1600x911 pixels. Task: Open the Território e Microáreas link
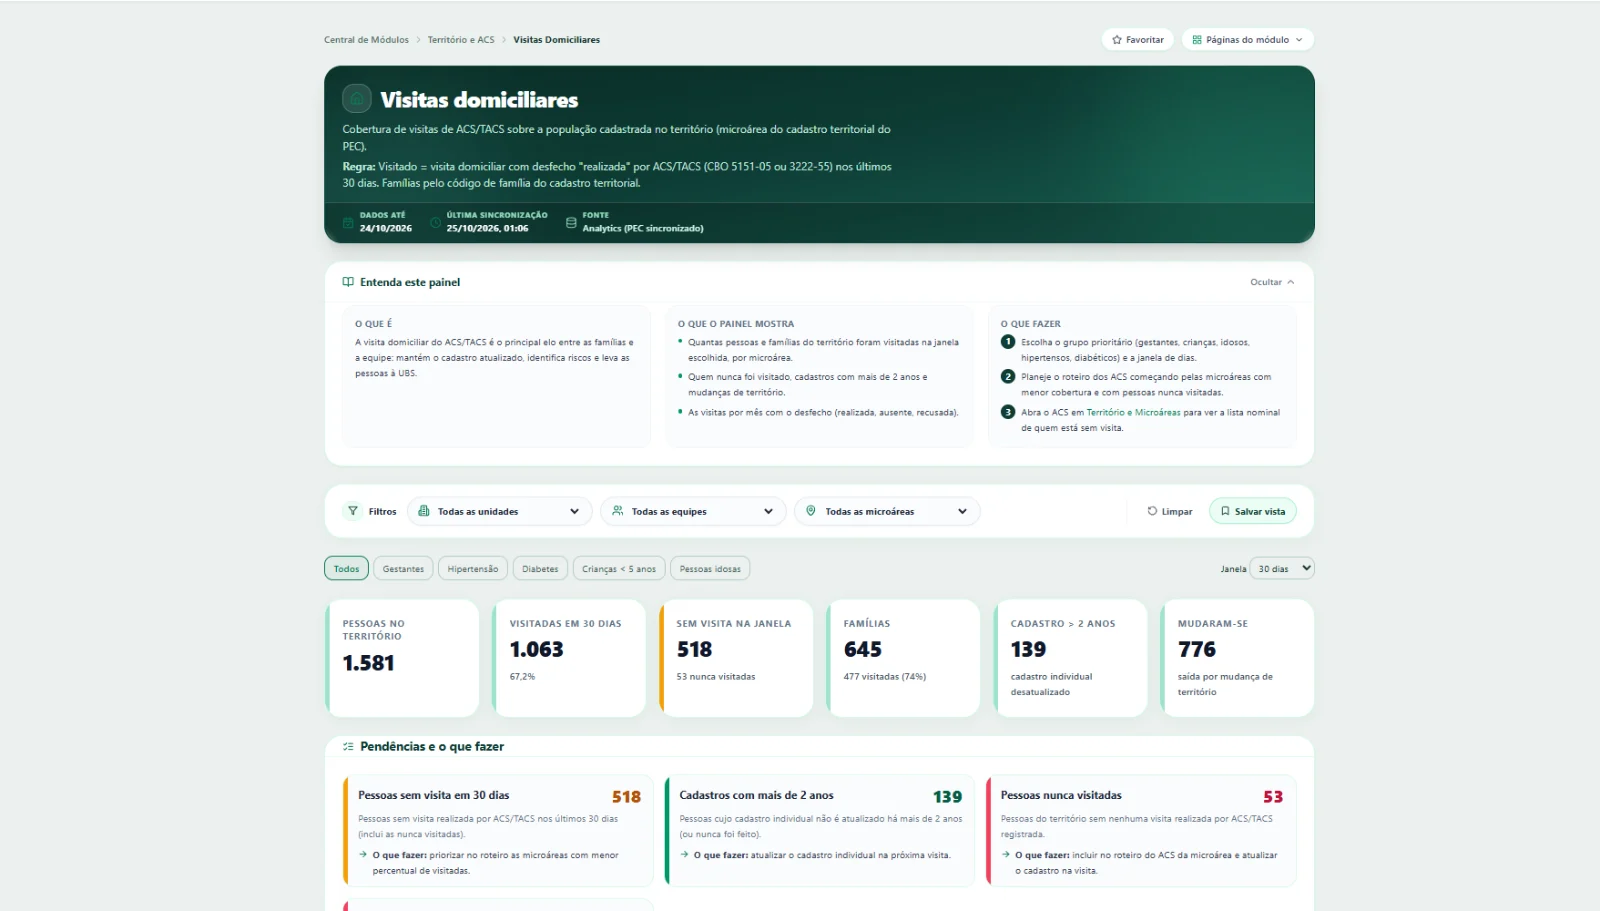pos(1133,412)
